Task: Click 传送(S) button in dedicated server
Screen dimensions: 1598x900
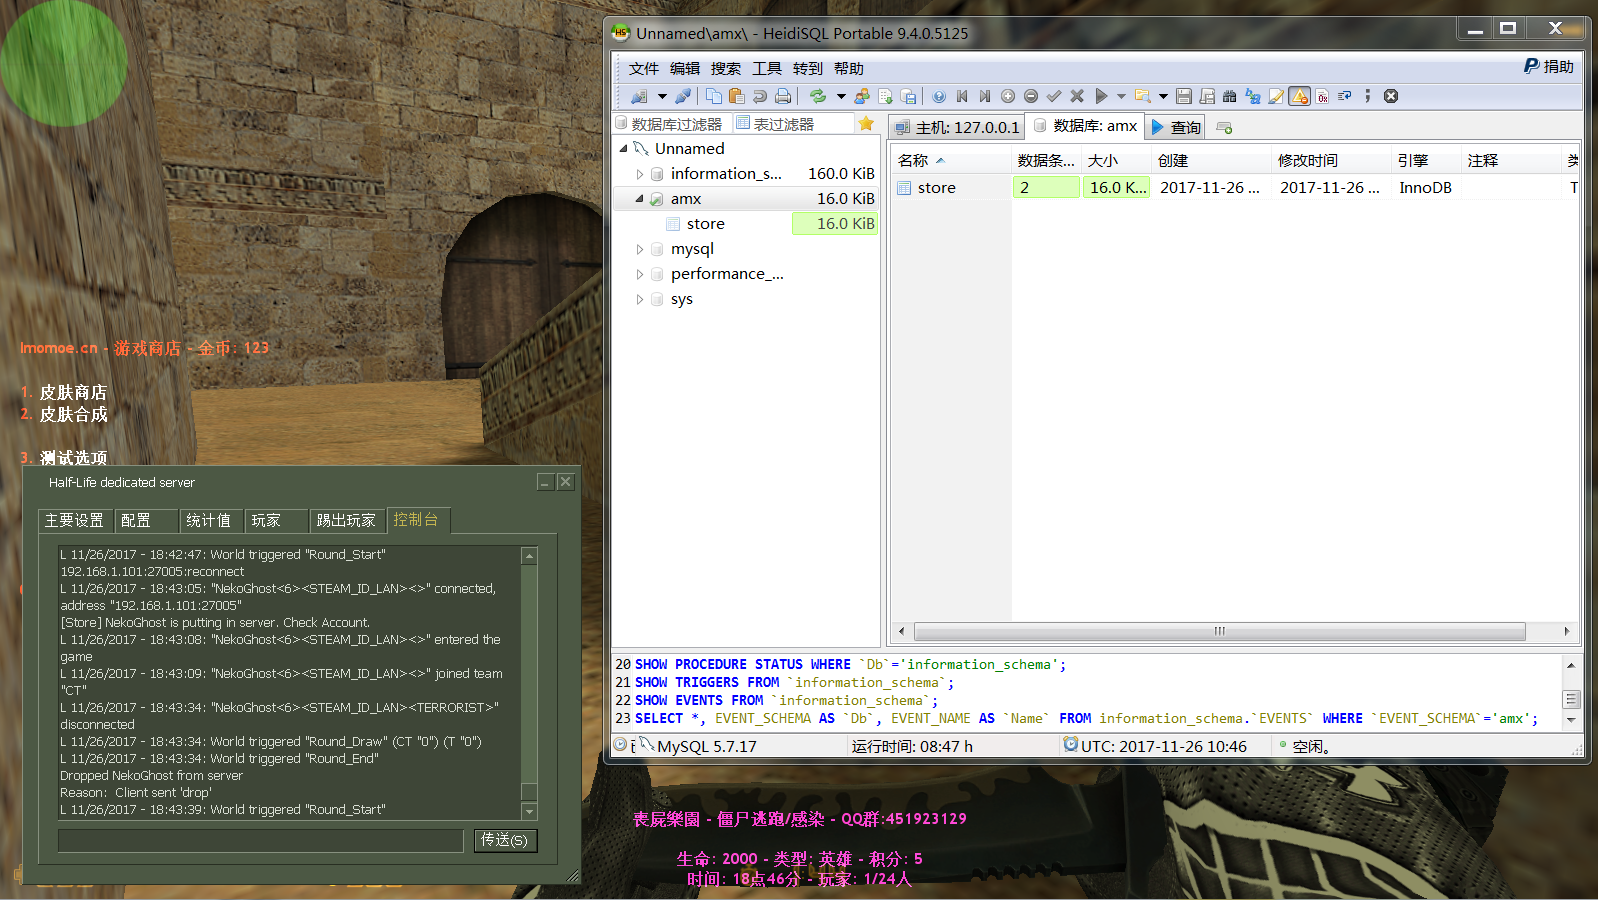Action: point(505,840)
